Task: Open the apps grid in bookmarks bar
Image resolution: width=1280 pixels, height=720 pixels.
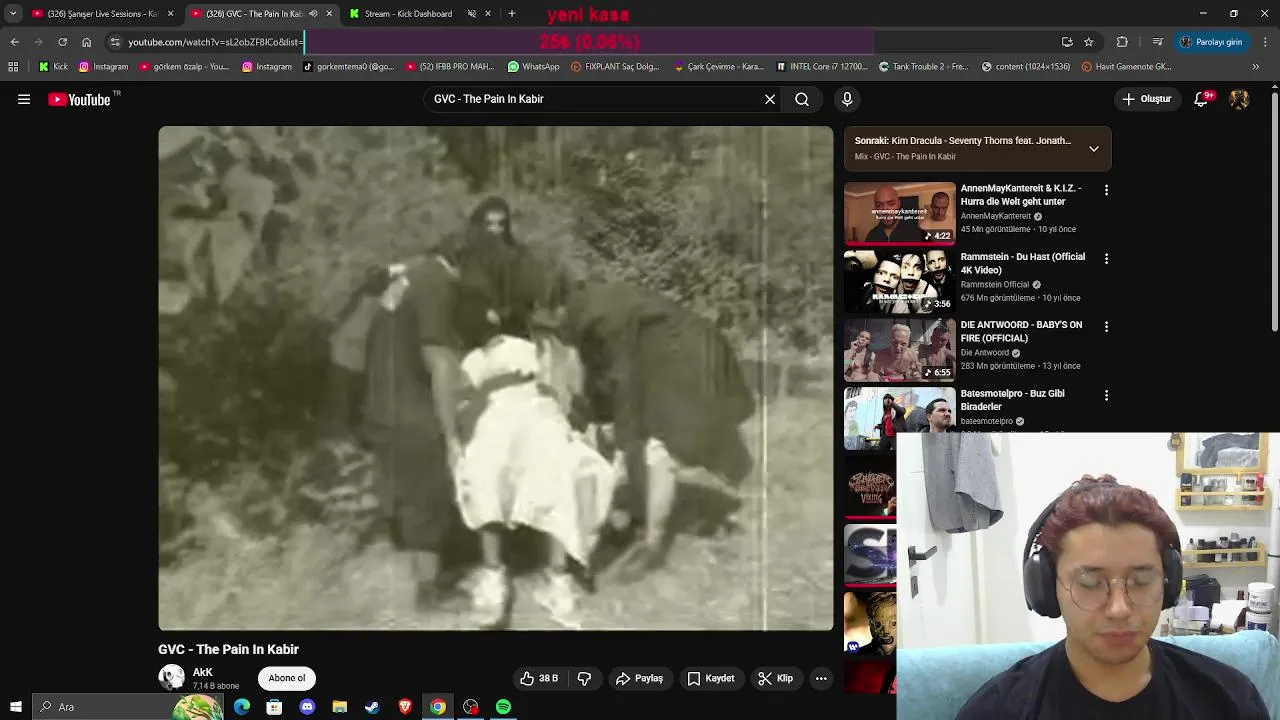Action: pyautogui.click(x=13, y=67)
